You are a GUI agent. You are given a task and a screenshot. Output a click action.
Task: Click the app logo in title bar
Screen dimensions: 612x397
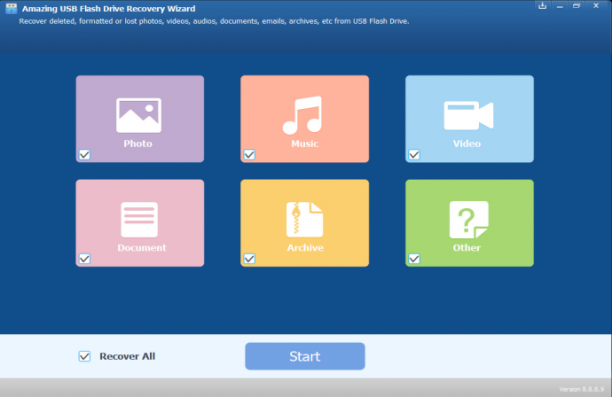pos(11,8)
